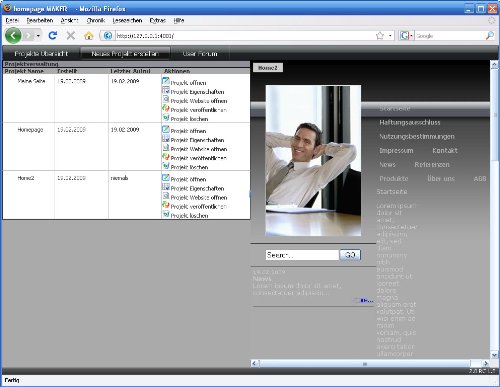Open the Chronik menu

pyautogui.click(x=96, y=21)
